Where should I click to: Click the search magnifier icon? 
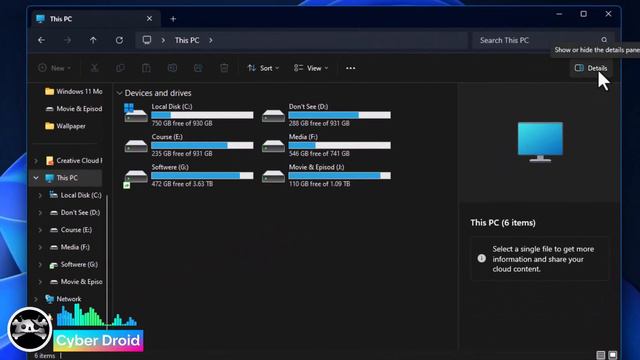click(x=604, y=40)
